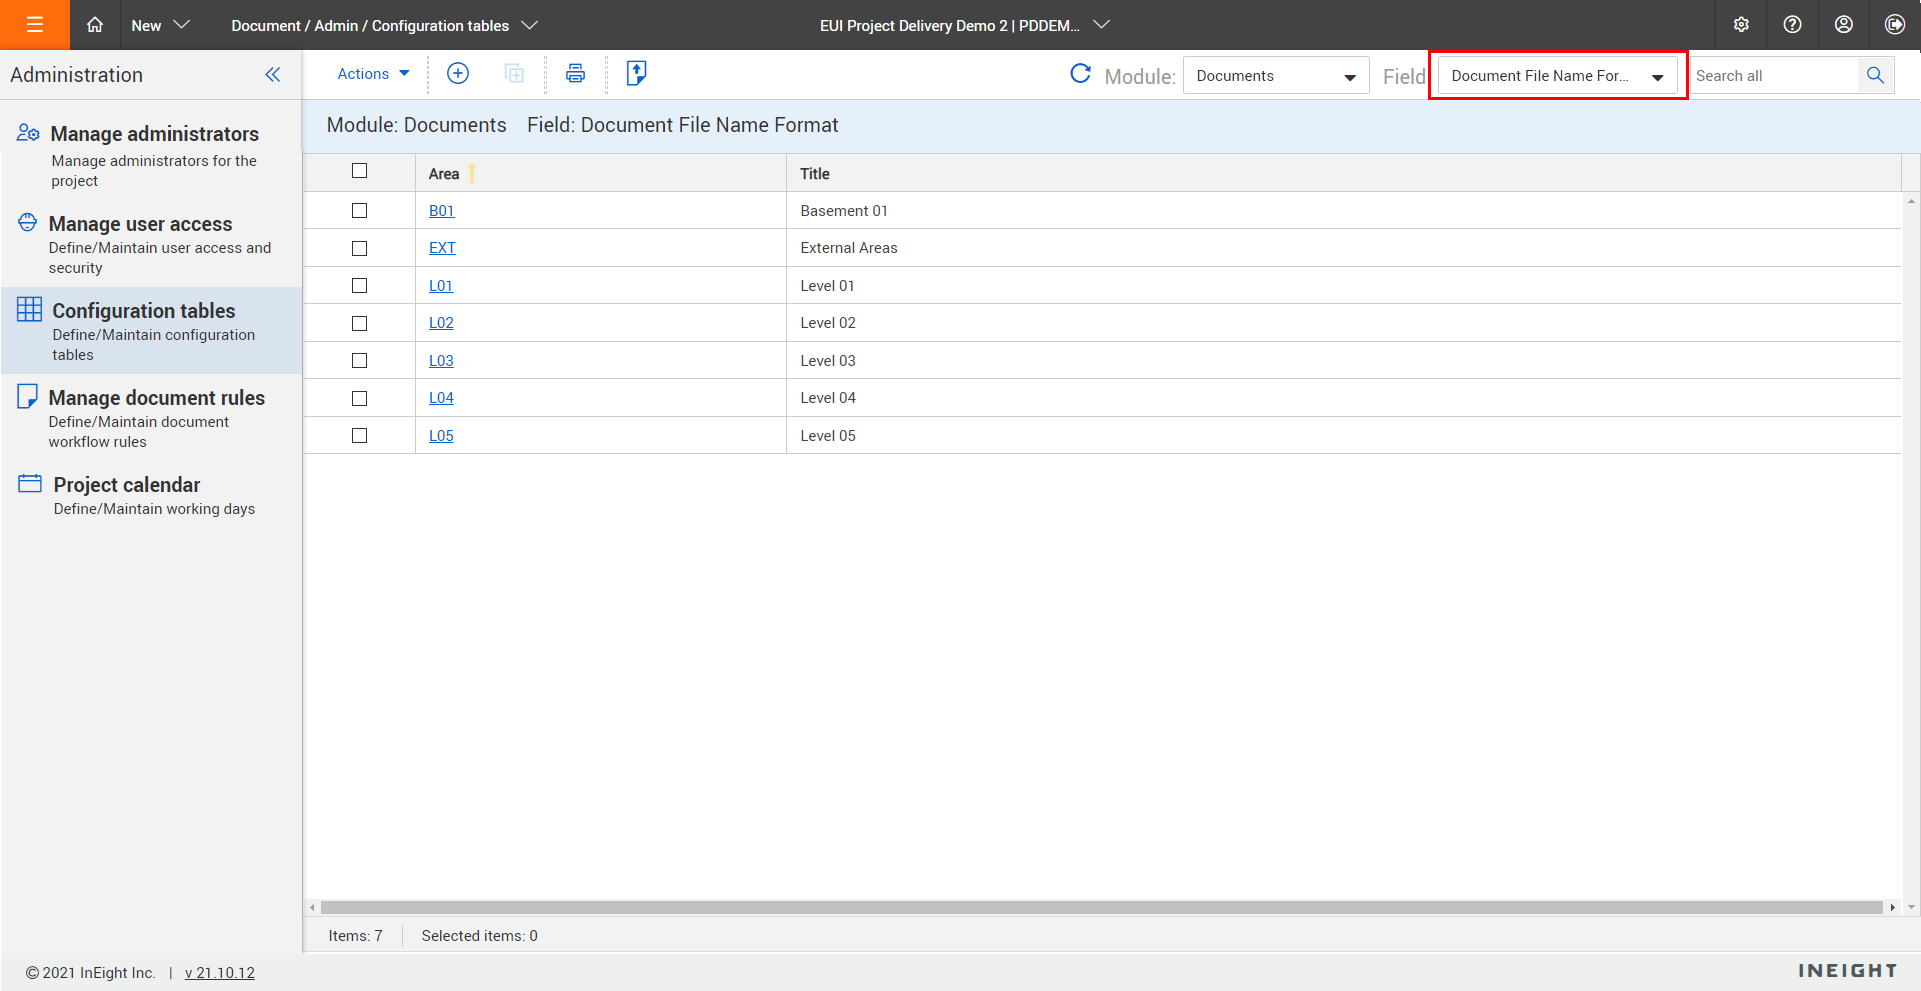Check the box for row L01
This screenshot has width=1921, height=991.
pyautogui.click(x=359, y=286)
